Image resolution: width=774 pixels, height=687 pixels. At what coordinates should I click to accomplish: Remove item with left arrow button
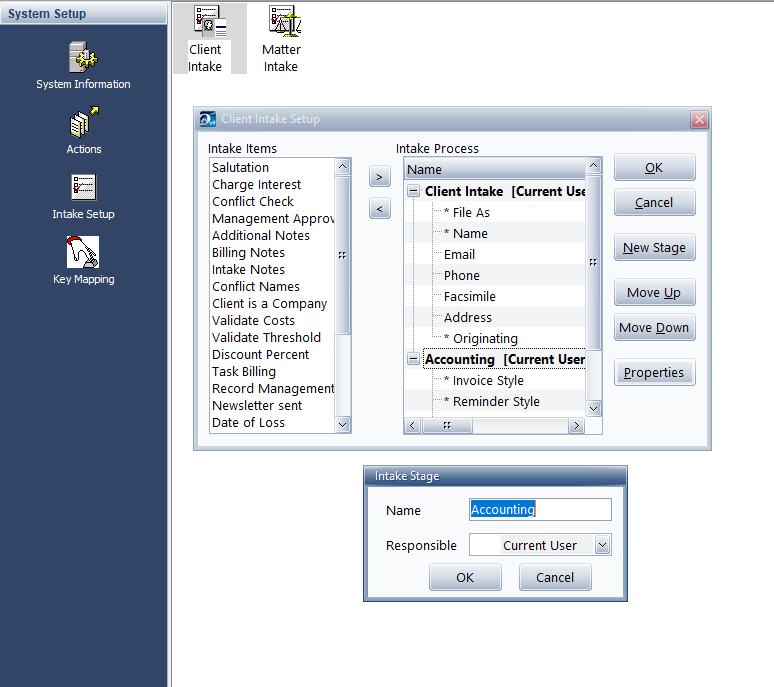[380, 208]
